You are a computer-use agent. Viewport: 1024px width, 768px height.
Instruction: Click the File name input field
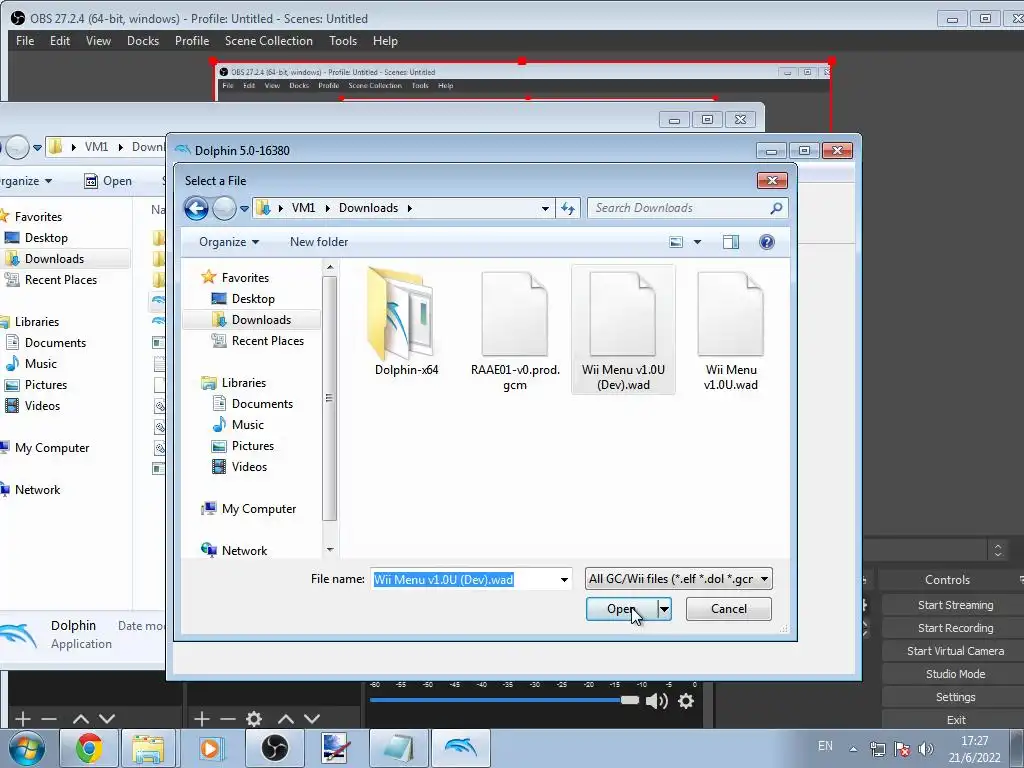pos(464,579)
